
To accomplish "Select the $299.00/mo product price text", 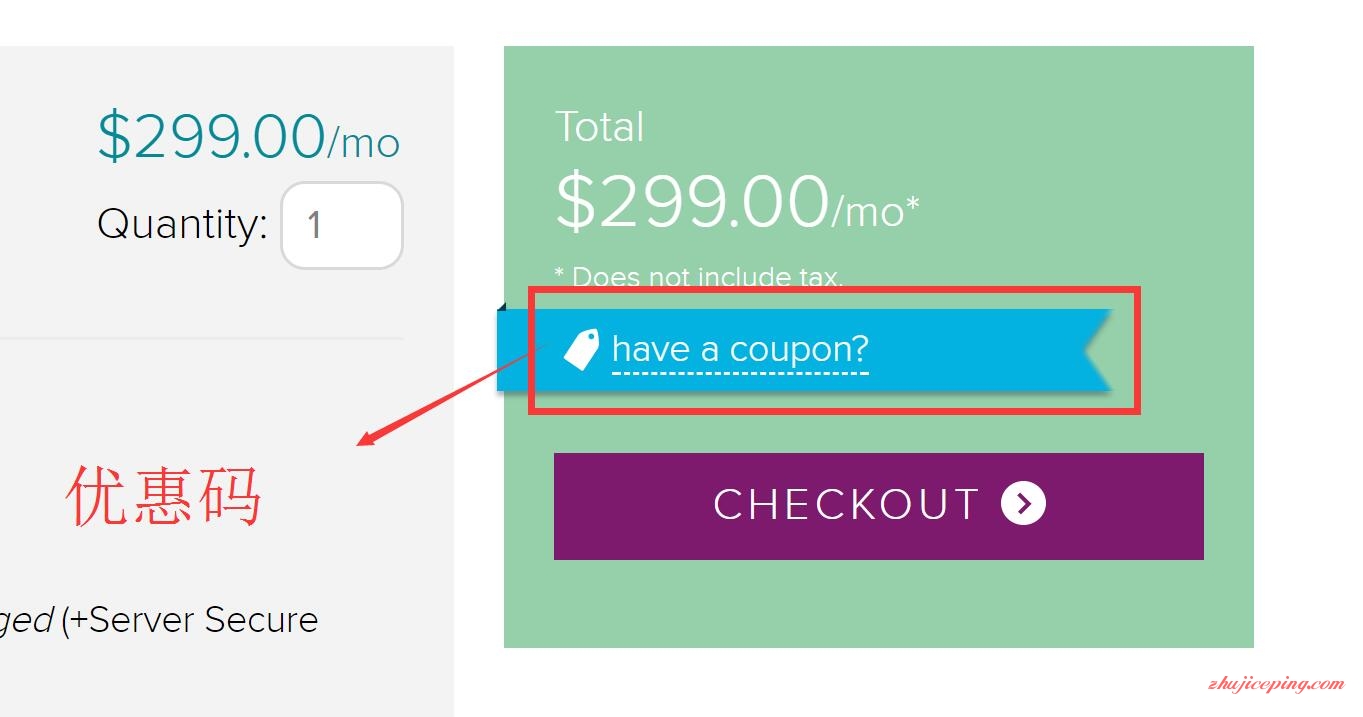I will point(248,137).
